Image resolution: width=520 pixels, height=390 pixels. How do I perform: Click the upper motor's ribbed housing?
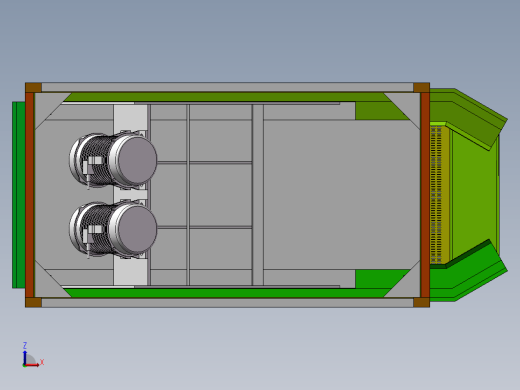click(97, 160)
